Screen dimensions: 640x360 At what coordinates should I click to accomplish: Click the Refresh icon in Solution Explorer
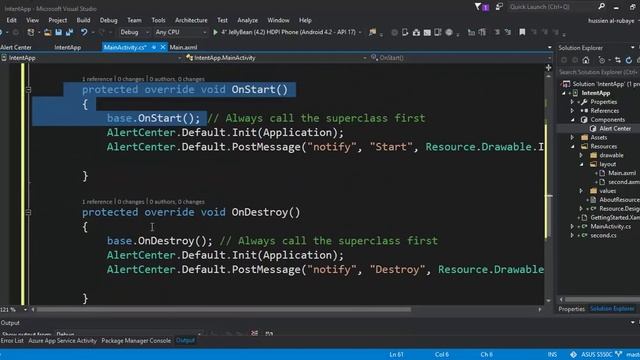pyautogui.click(x=629, y=60)
